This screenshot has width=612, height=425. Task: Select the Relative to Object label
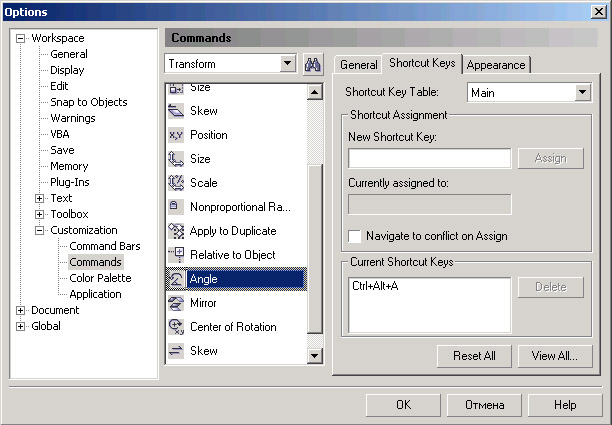(233, 255)
